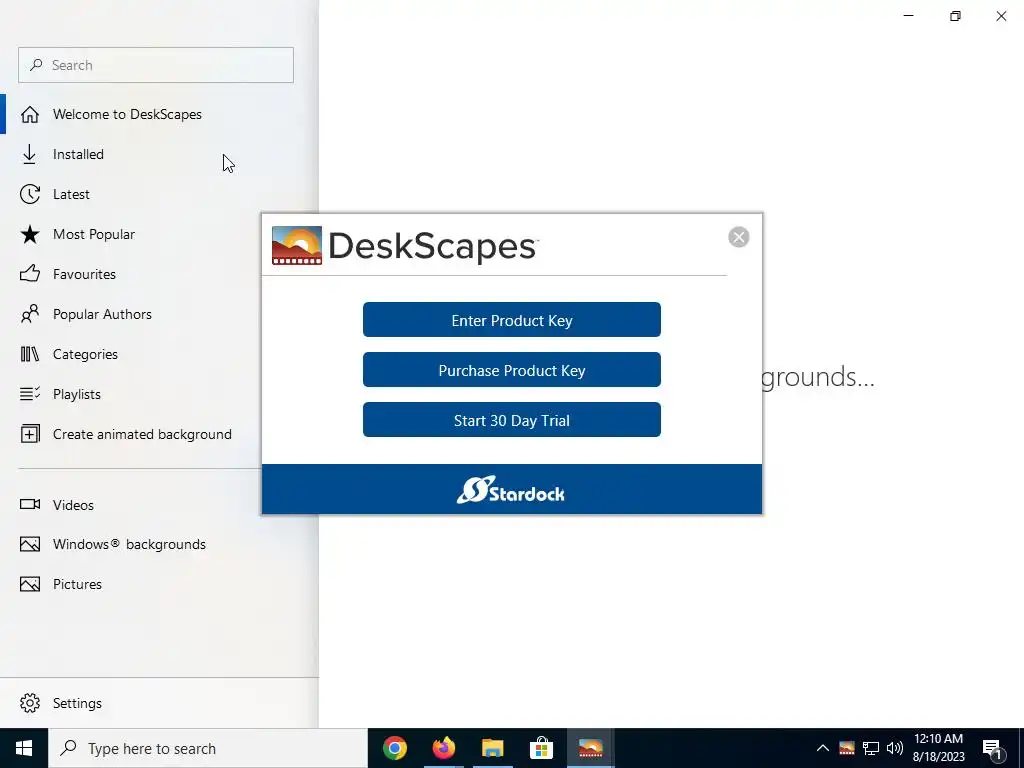1024x768 pixels.
Task: Click the Enter Product Key button
Action: [511, 320]
